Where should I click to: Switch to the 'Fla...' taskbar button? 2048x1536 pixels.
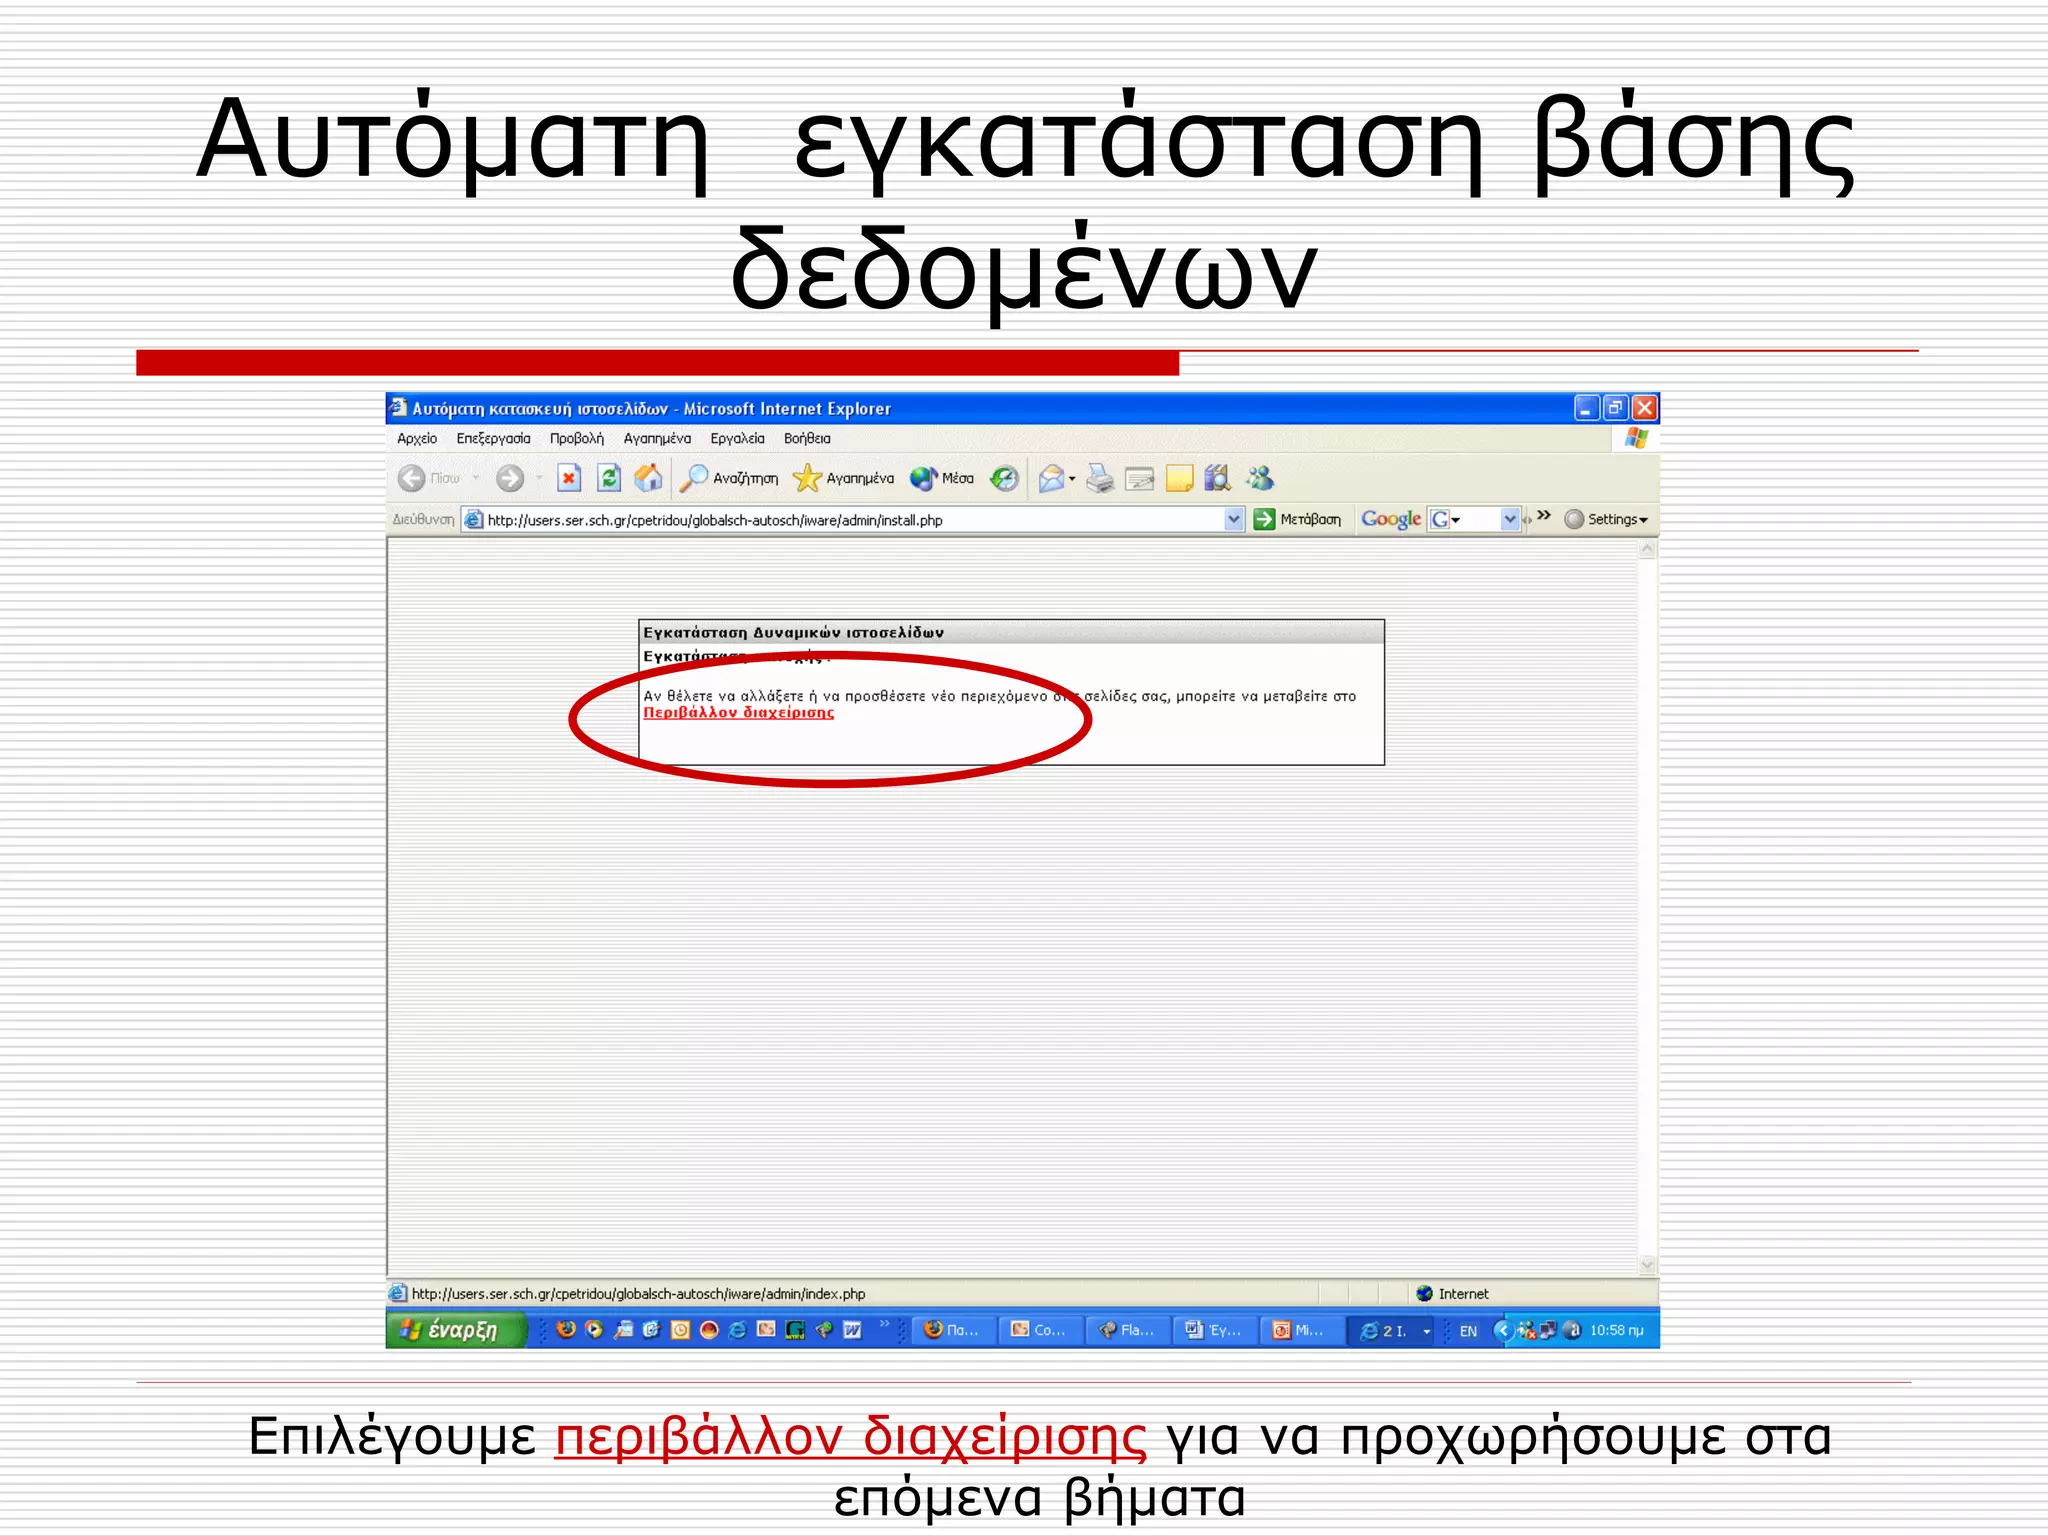pos(1126,1330)
